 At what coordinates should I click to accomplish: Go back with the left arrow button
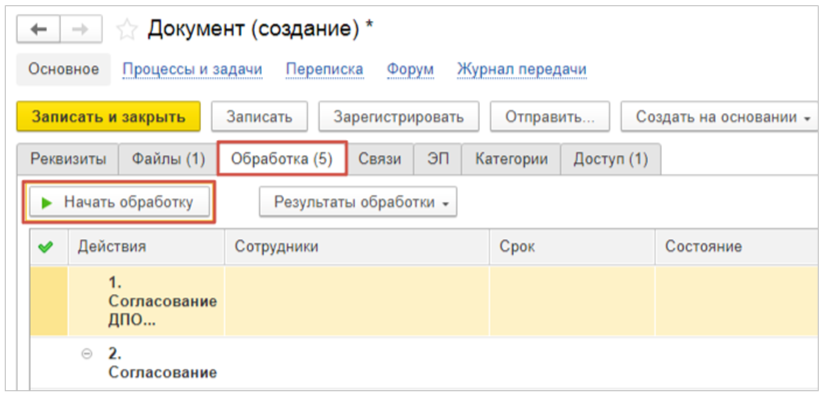pyautogui.click(x=38, y=30)
